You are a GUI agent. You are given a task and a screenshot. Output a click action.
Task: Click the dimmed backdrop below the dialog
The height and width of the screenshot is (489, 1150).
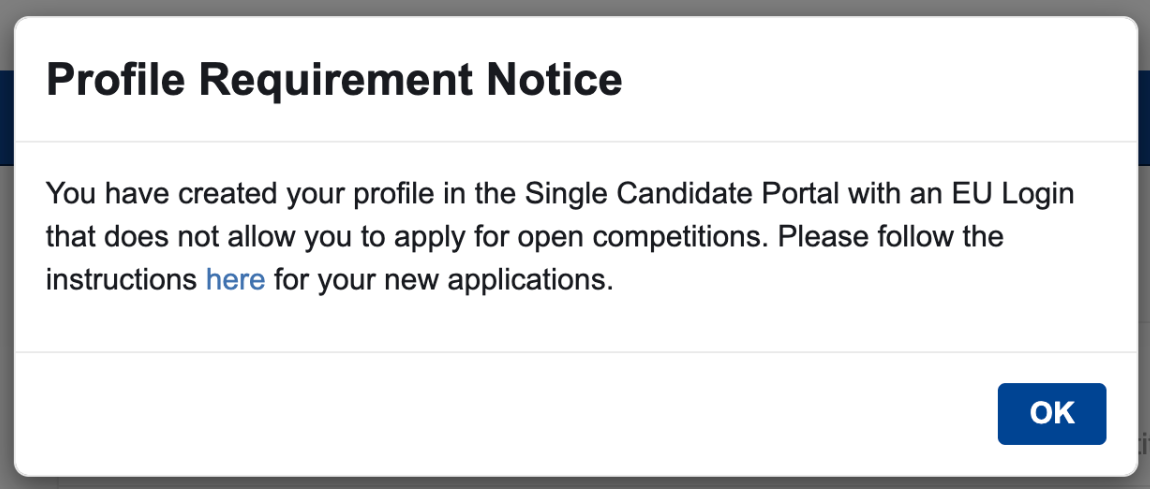[575, 483]
